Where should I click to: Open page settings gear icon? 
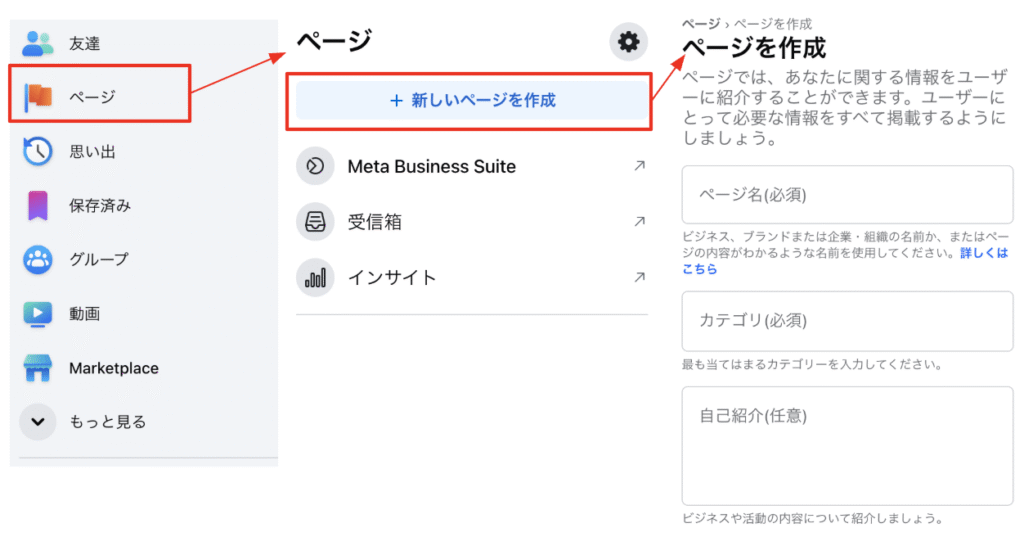tap(628, 42)
